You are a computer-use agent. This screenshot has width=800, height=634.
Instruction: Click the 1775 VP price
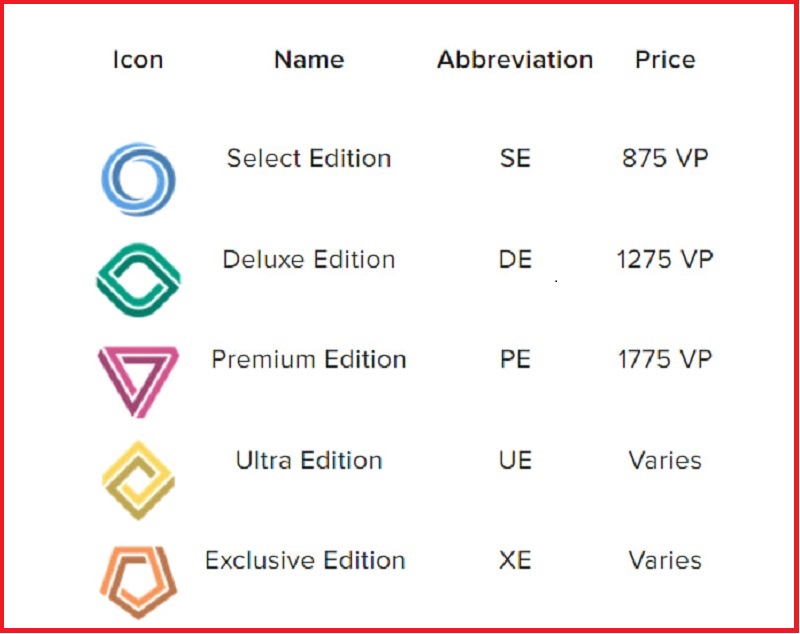tap(665, 359)
